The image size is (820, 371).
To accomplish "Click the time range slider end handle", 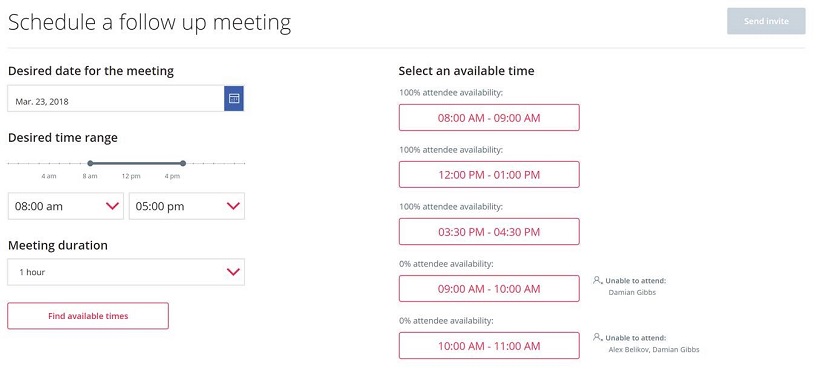I will 183,163.
